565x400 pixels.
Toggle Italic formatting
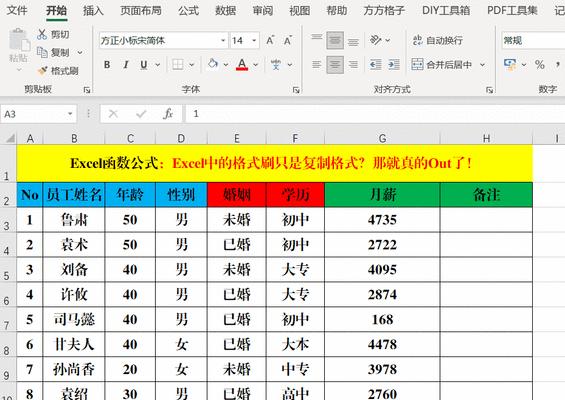126,65
